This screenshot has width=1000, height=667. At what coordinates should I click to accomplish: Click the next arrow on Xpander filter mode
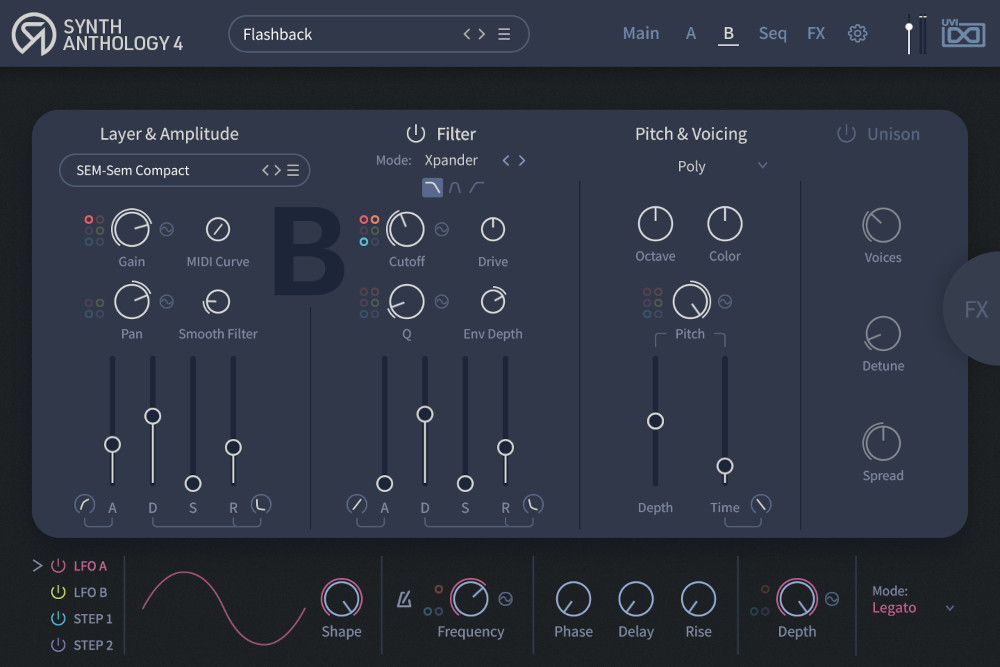[521, 160]
